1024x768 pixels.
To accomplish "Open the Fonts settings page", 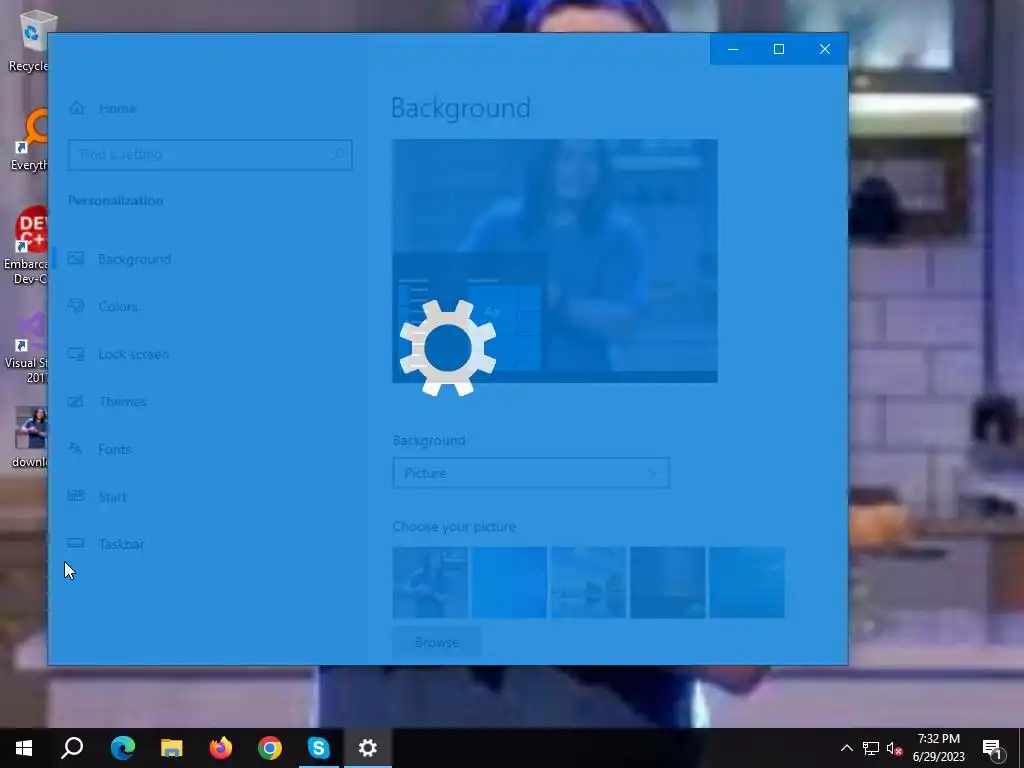I will click(115, 449).
